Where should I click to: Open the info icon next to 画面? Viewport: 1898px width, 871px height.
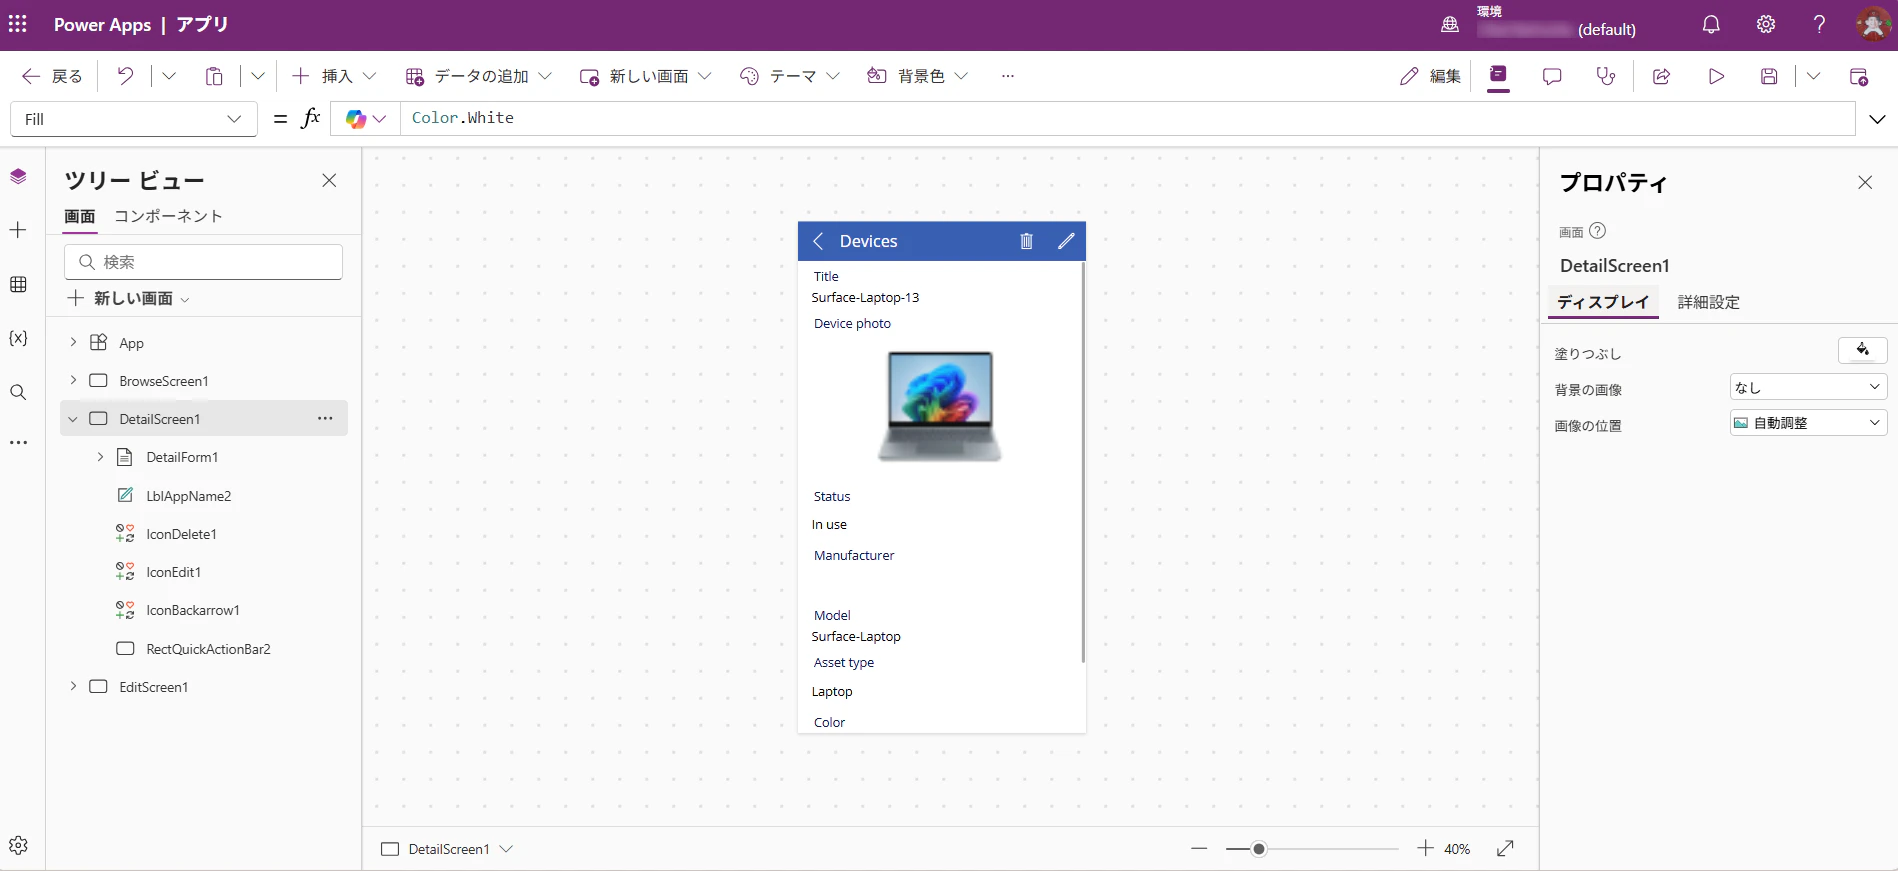point(1598,231)
